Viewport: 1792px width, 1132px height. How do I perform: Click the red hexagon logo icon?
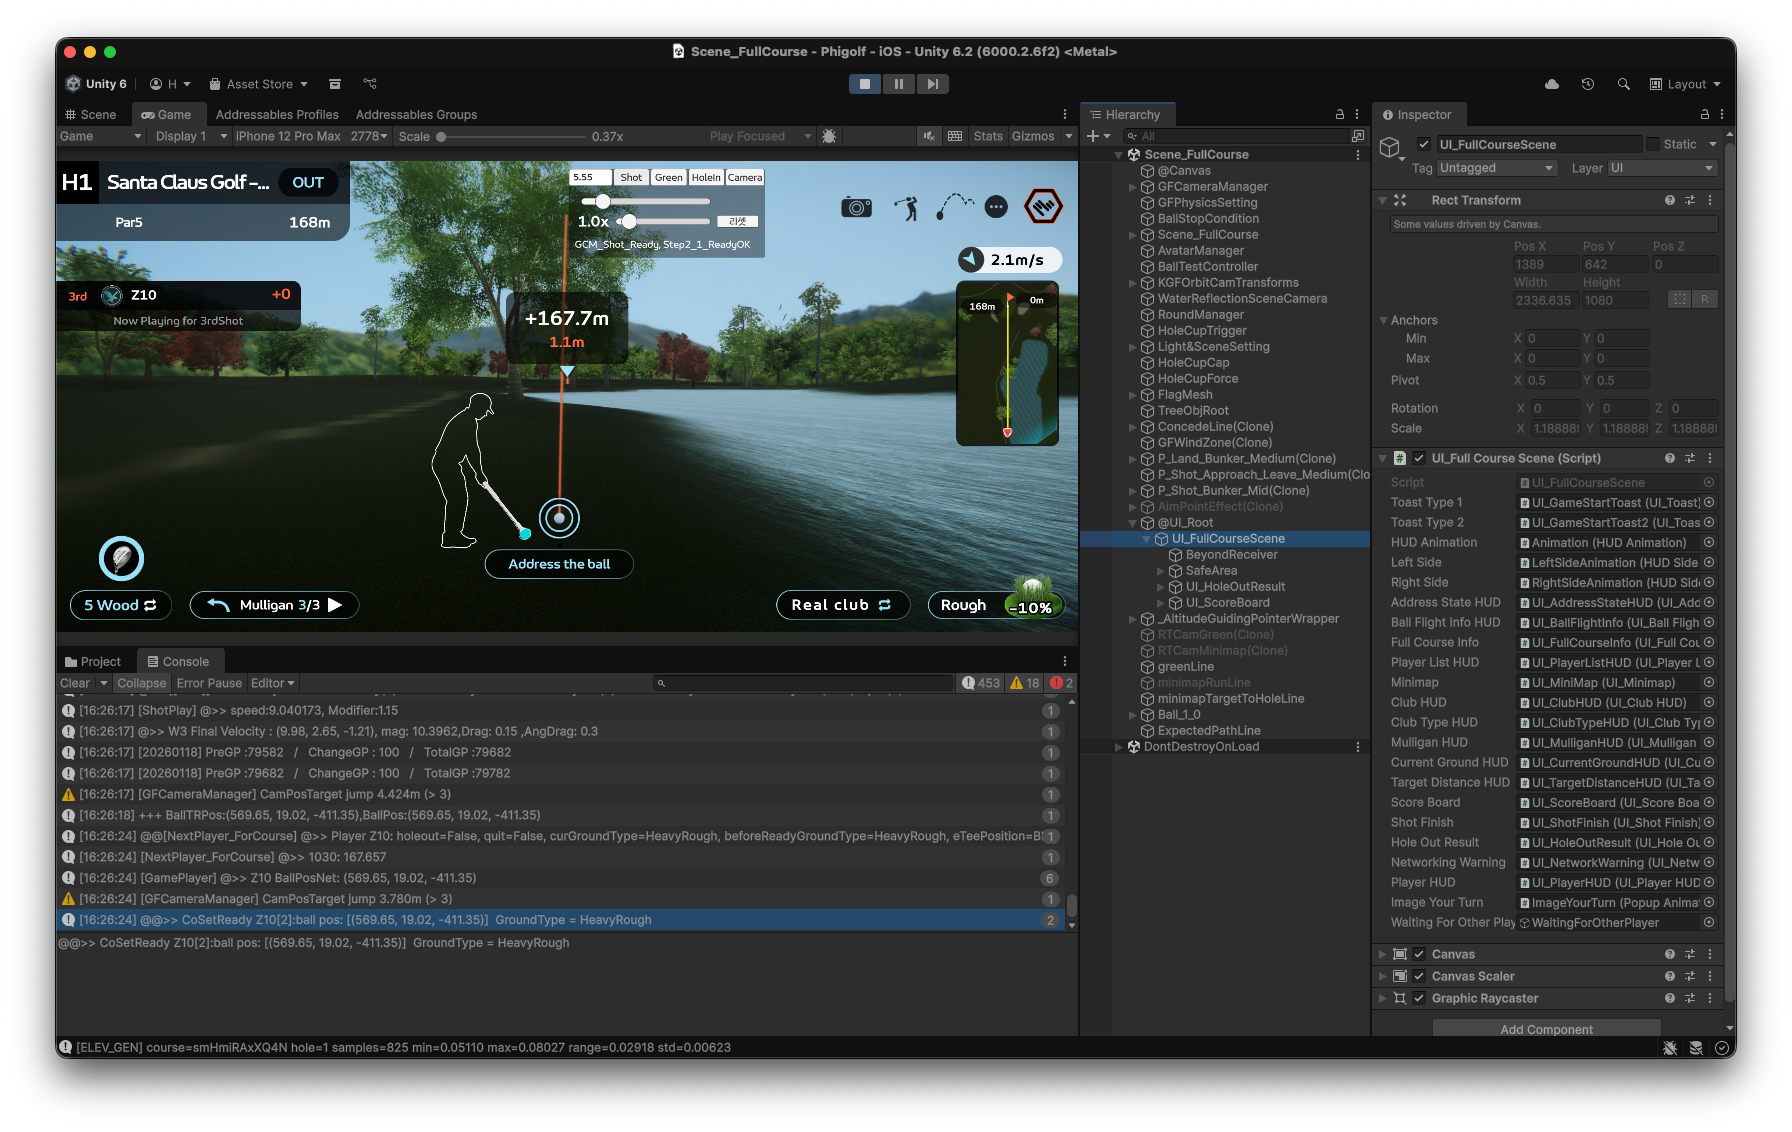click(x=1043, y=206)
